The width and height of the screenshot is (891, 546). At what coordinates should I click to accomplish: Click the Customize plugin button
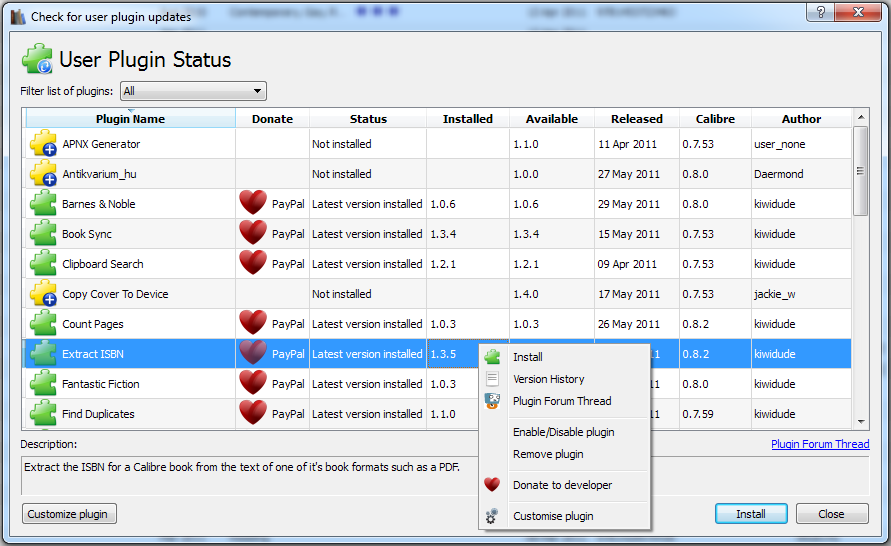(x=69, y=514)
